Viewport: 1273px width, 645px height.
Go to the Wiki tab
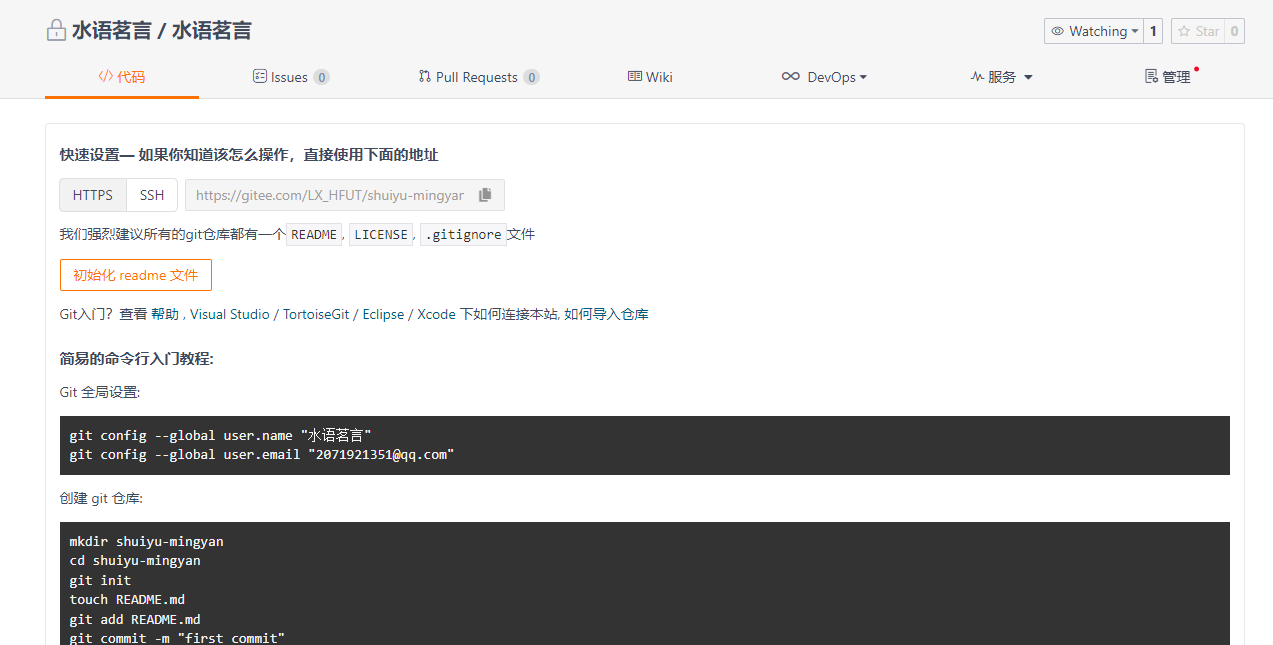point(650,77)
